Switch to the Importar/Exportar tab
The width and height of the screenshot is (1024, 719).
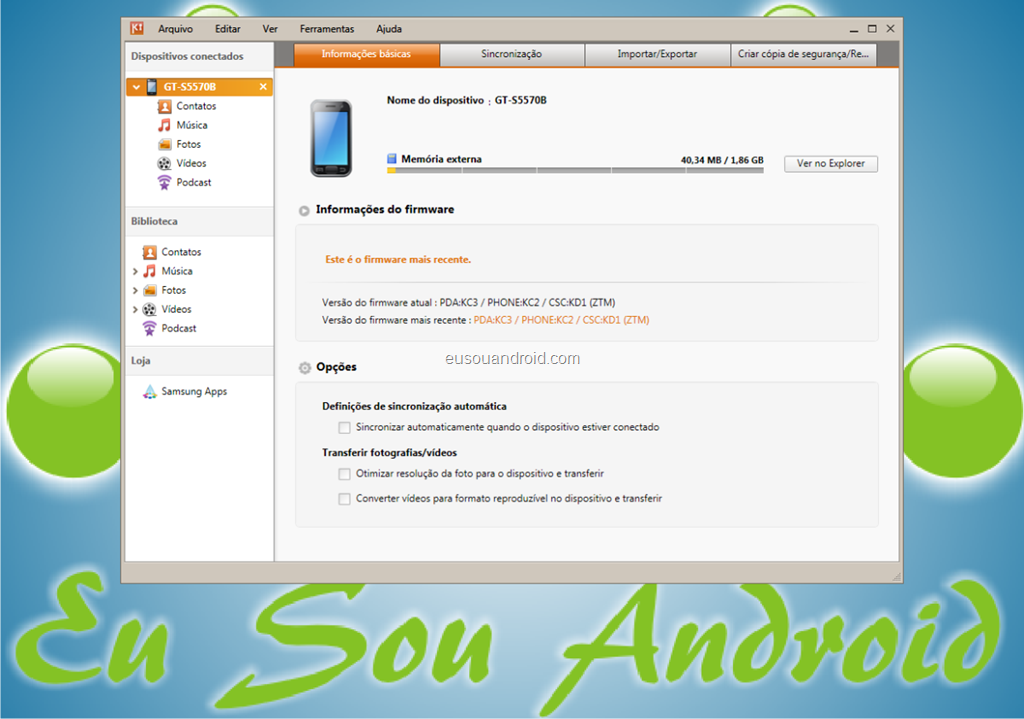tap(657, 54)
